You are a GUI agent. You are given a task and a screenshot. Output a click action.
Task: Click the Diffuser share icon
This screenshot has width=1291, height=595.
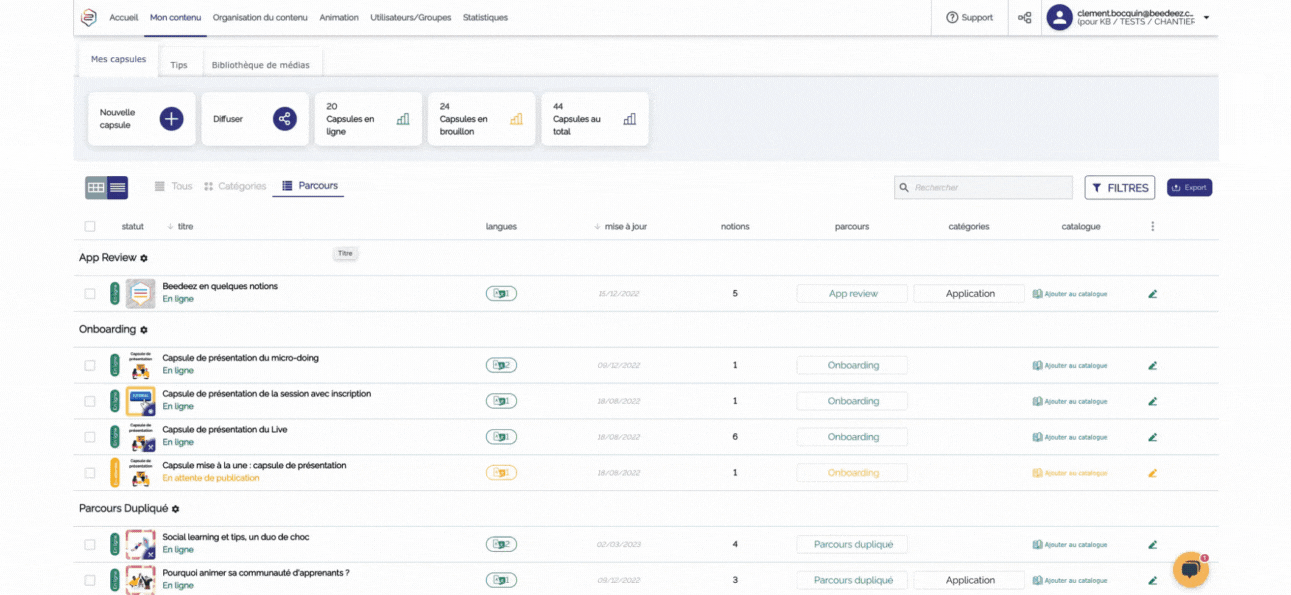[x=285, y=119]
